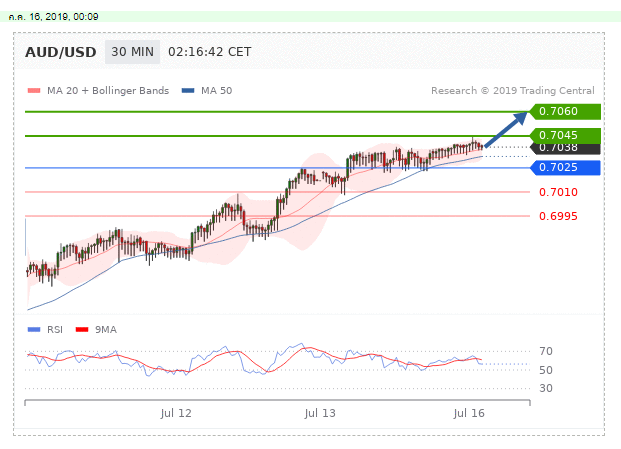
Task: Click the AUD/USD pair title
Action: point(61,52)
